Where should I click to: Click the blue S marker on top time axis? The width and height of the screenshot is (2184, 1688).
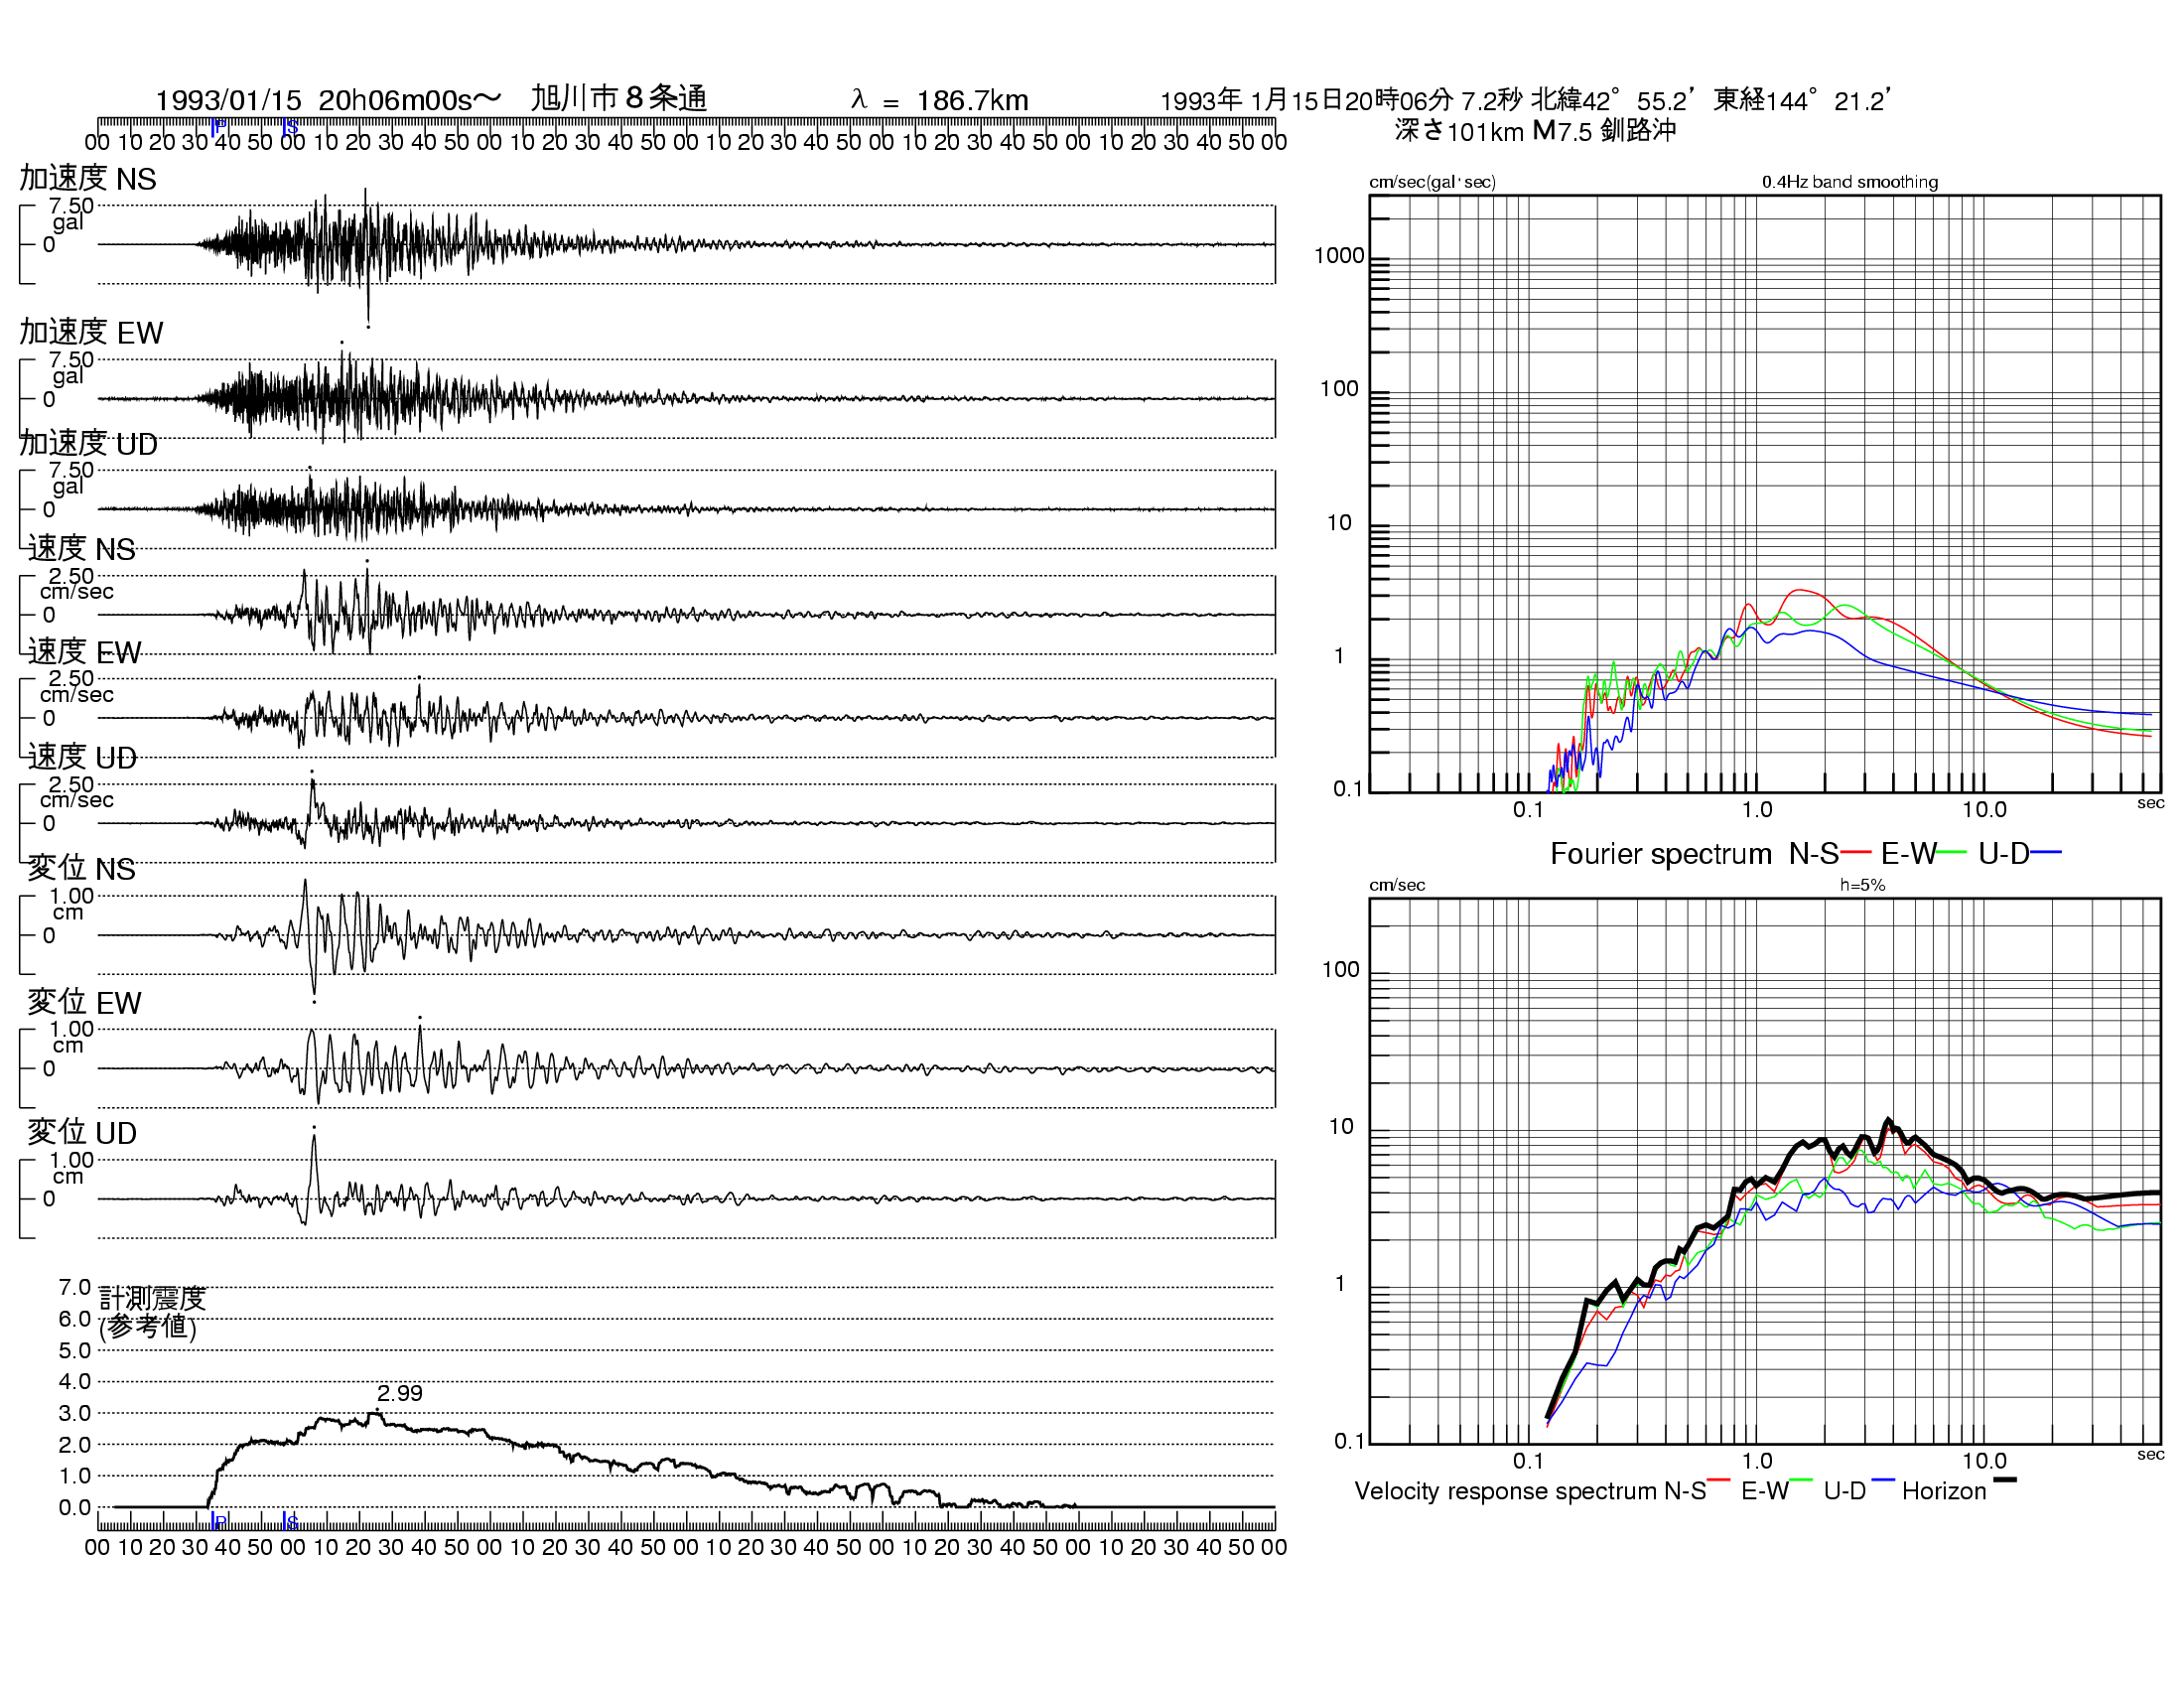(x=290, y=127)
